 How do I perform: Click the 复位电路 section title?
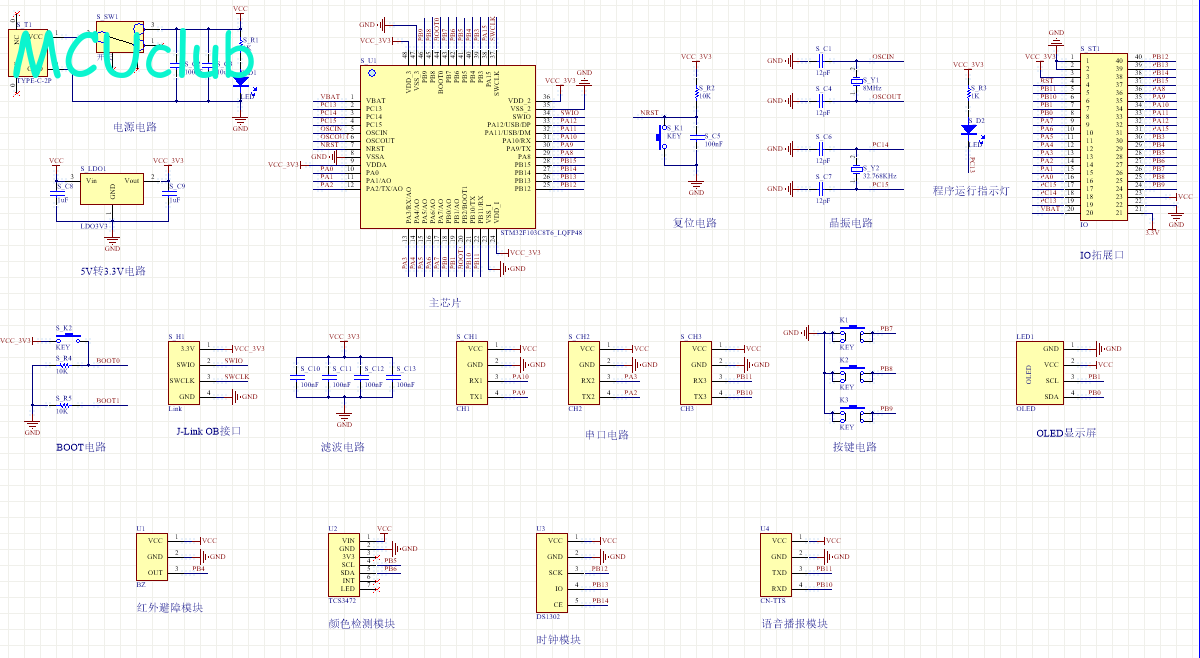tap(695, 222)
